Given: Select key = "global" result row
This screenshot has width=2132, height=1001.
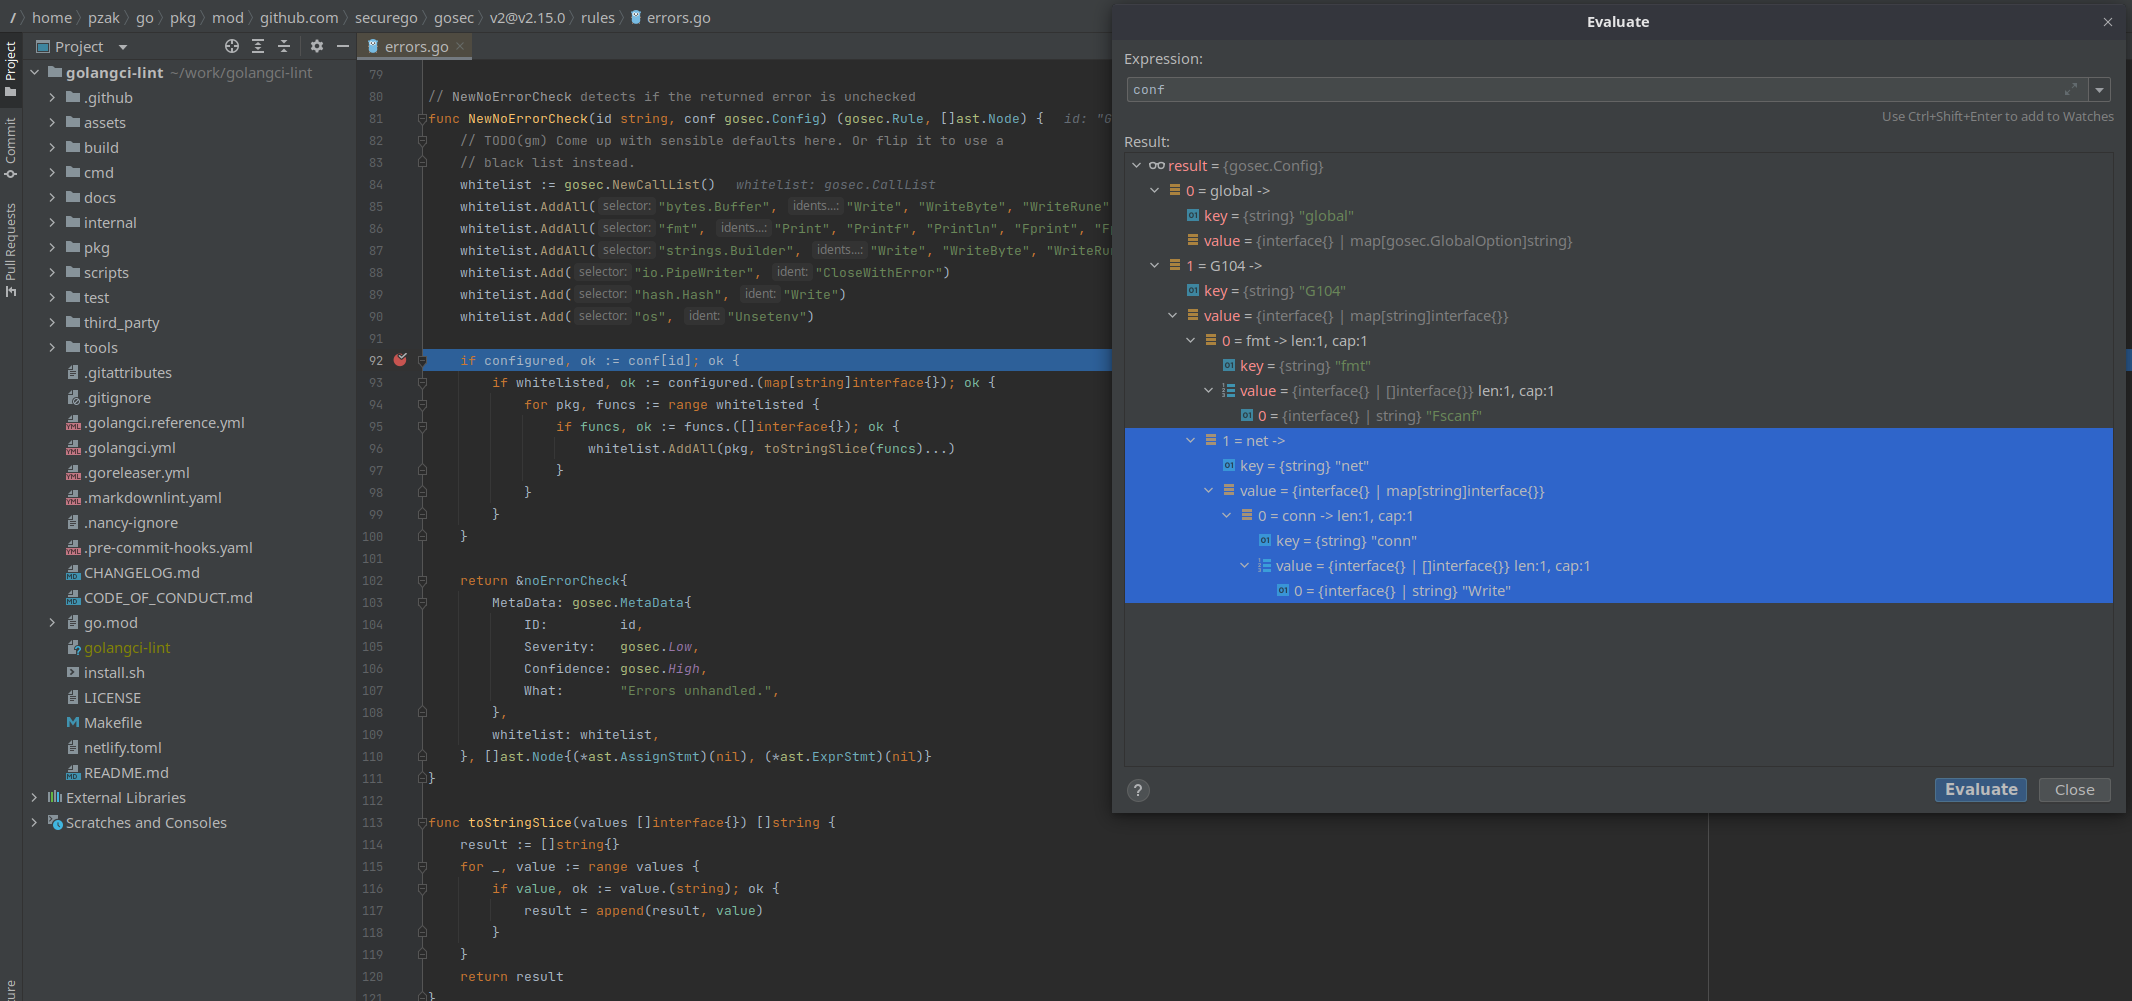Looking at the screenshot, I should [x=1619, y=216].
